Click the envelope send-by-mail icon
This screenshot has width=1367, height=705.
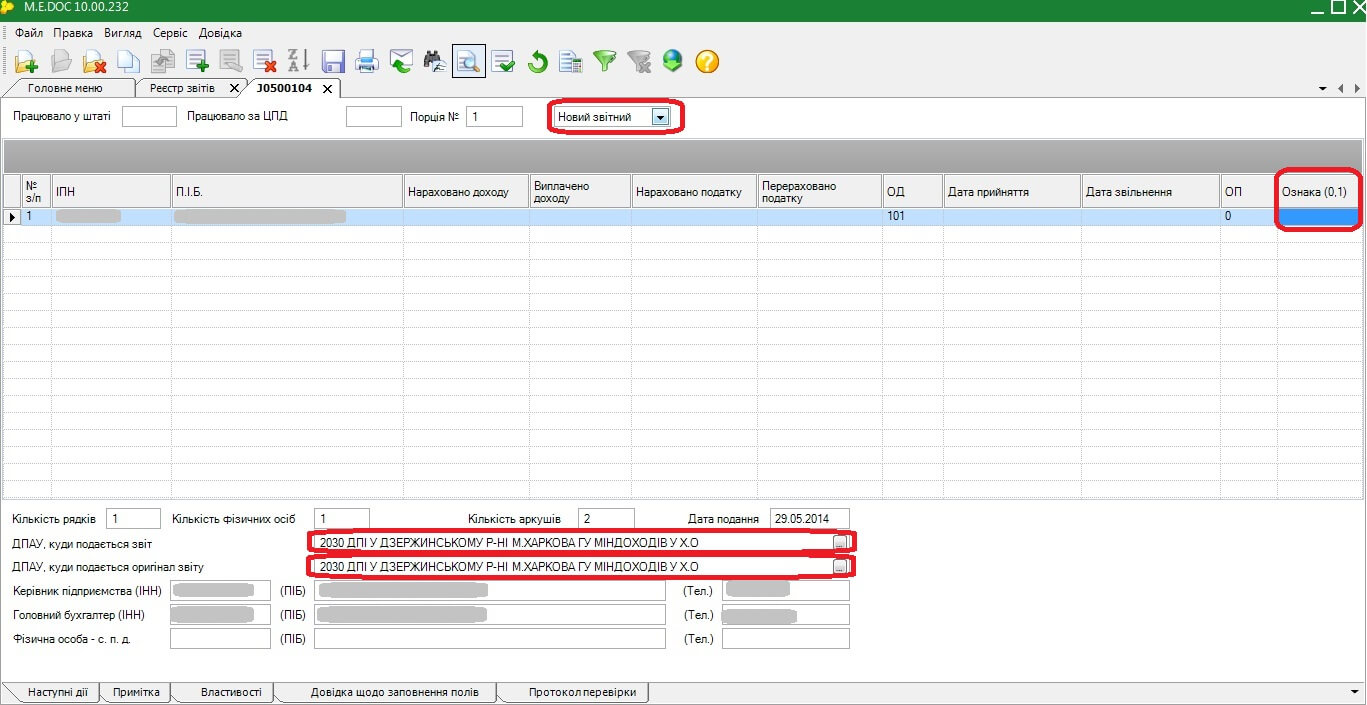(401, 62)
